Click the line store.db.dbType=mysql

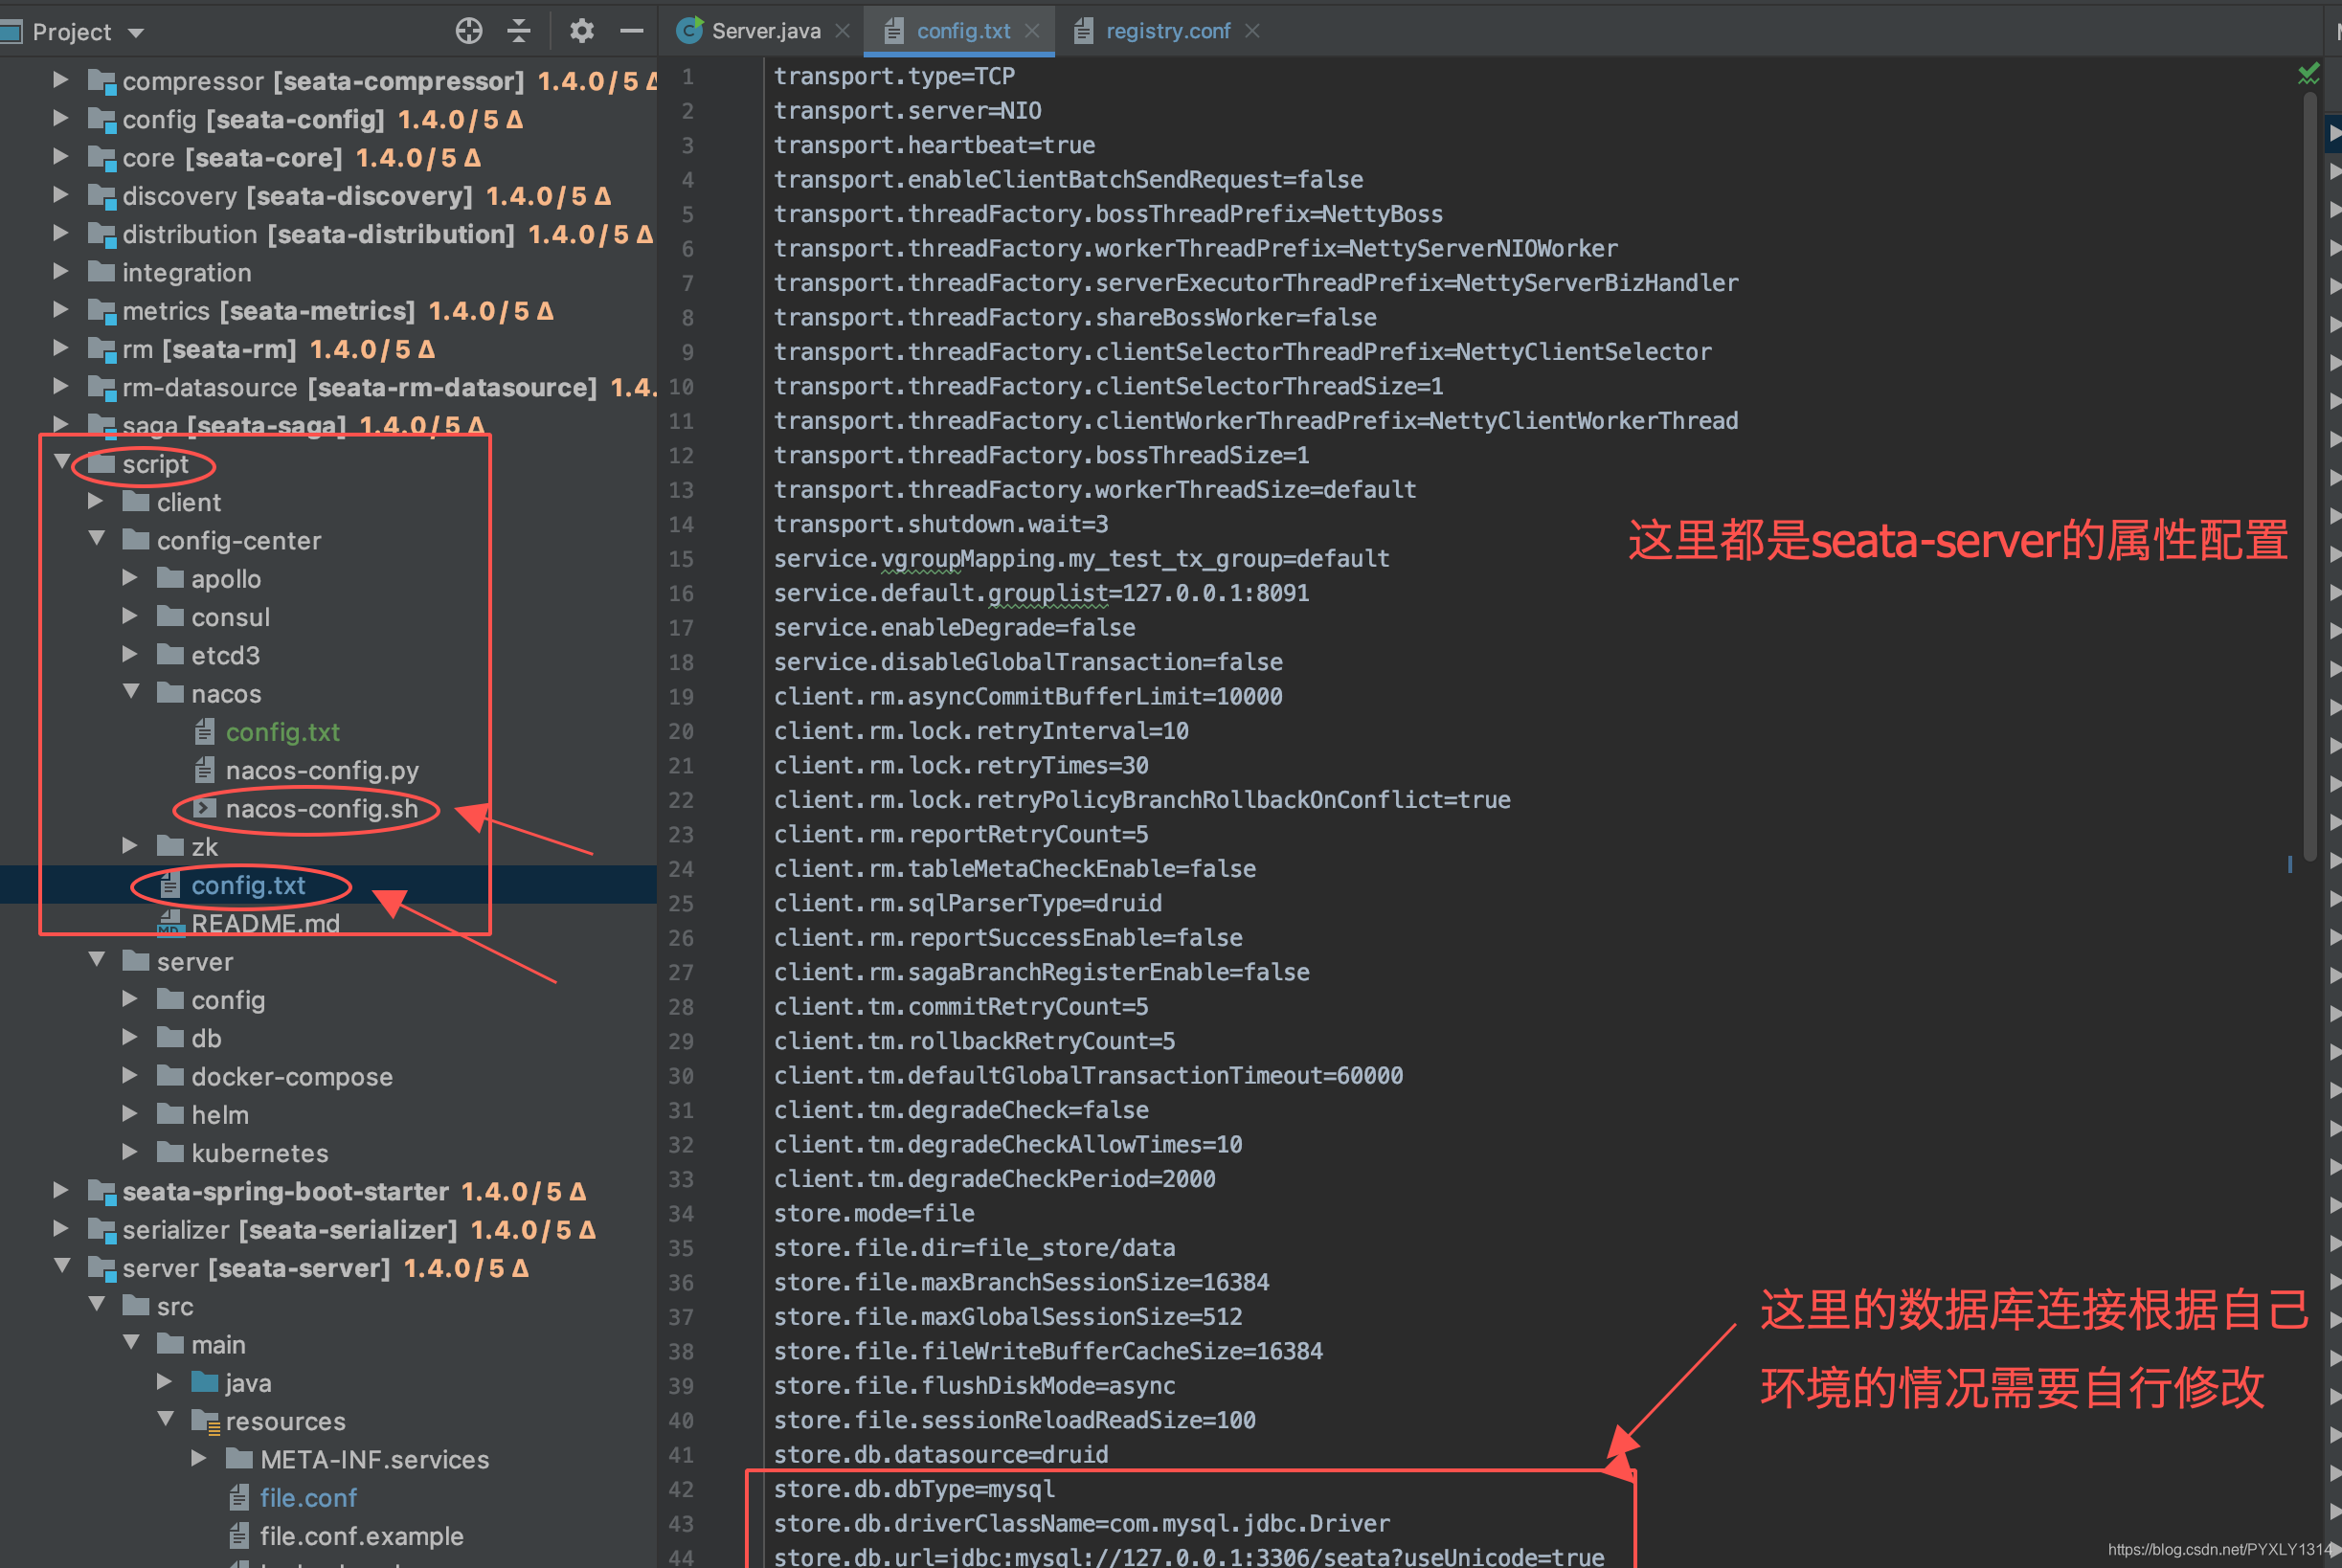click(x=914, y=1489)
